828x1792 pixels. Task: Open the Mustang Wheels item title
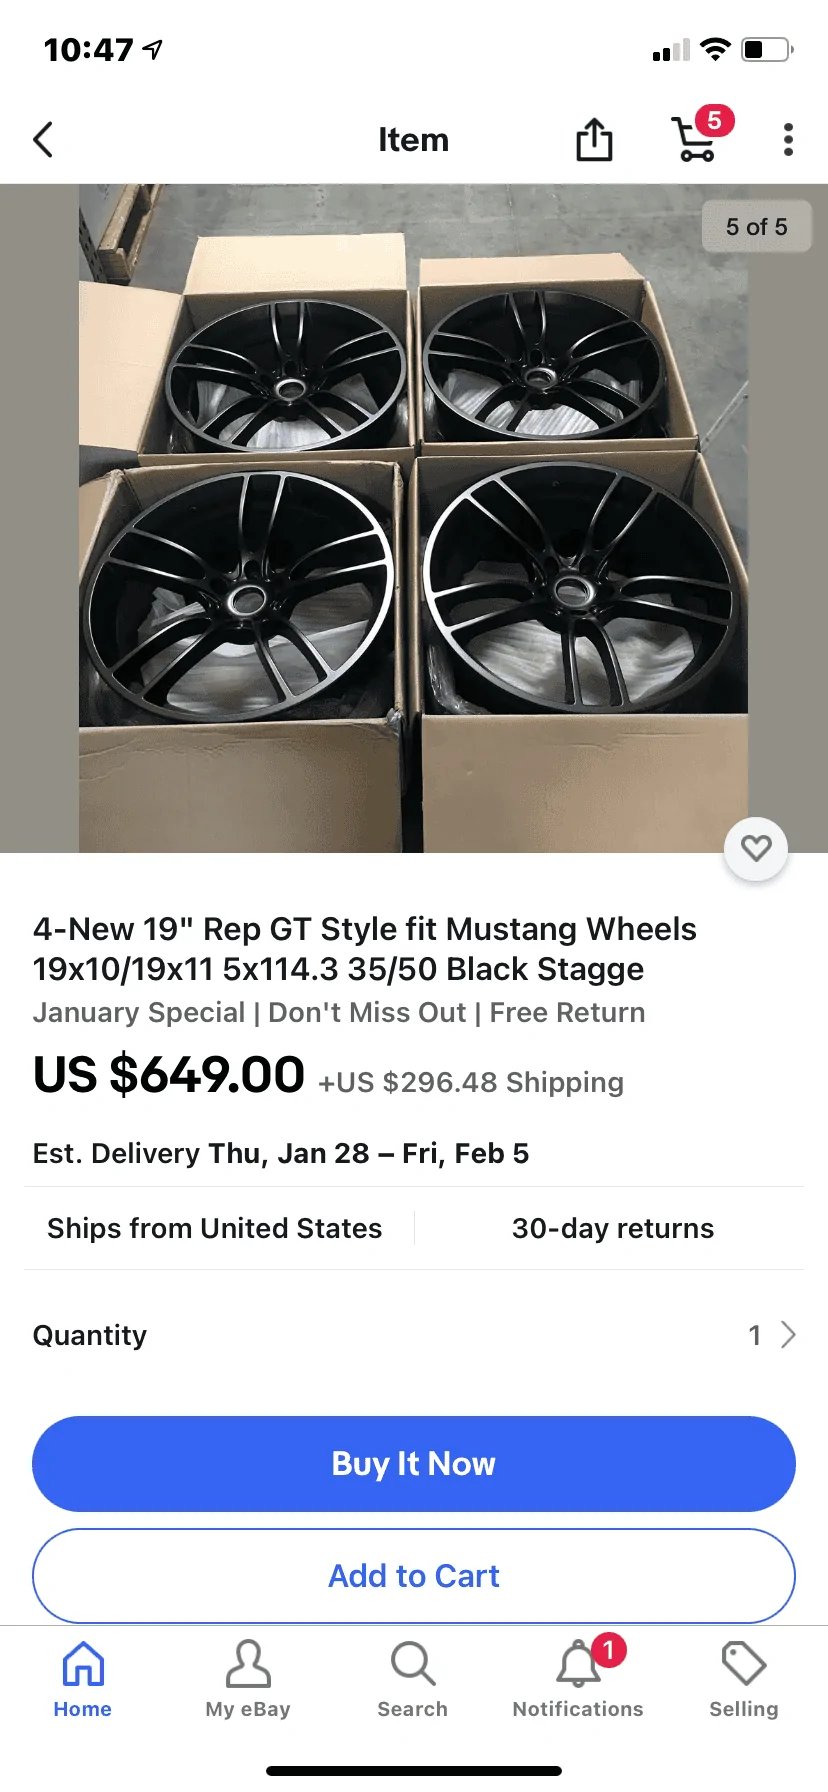pos(365,949)
